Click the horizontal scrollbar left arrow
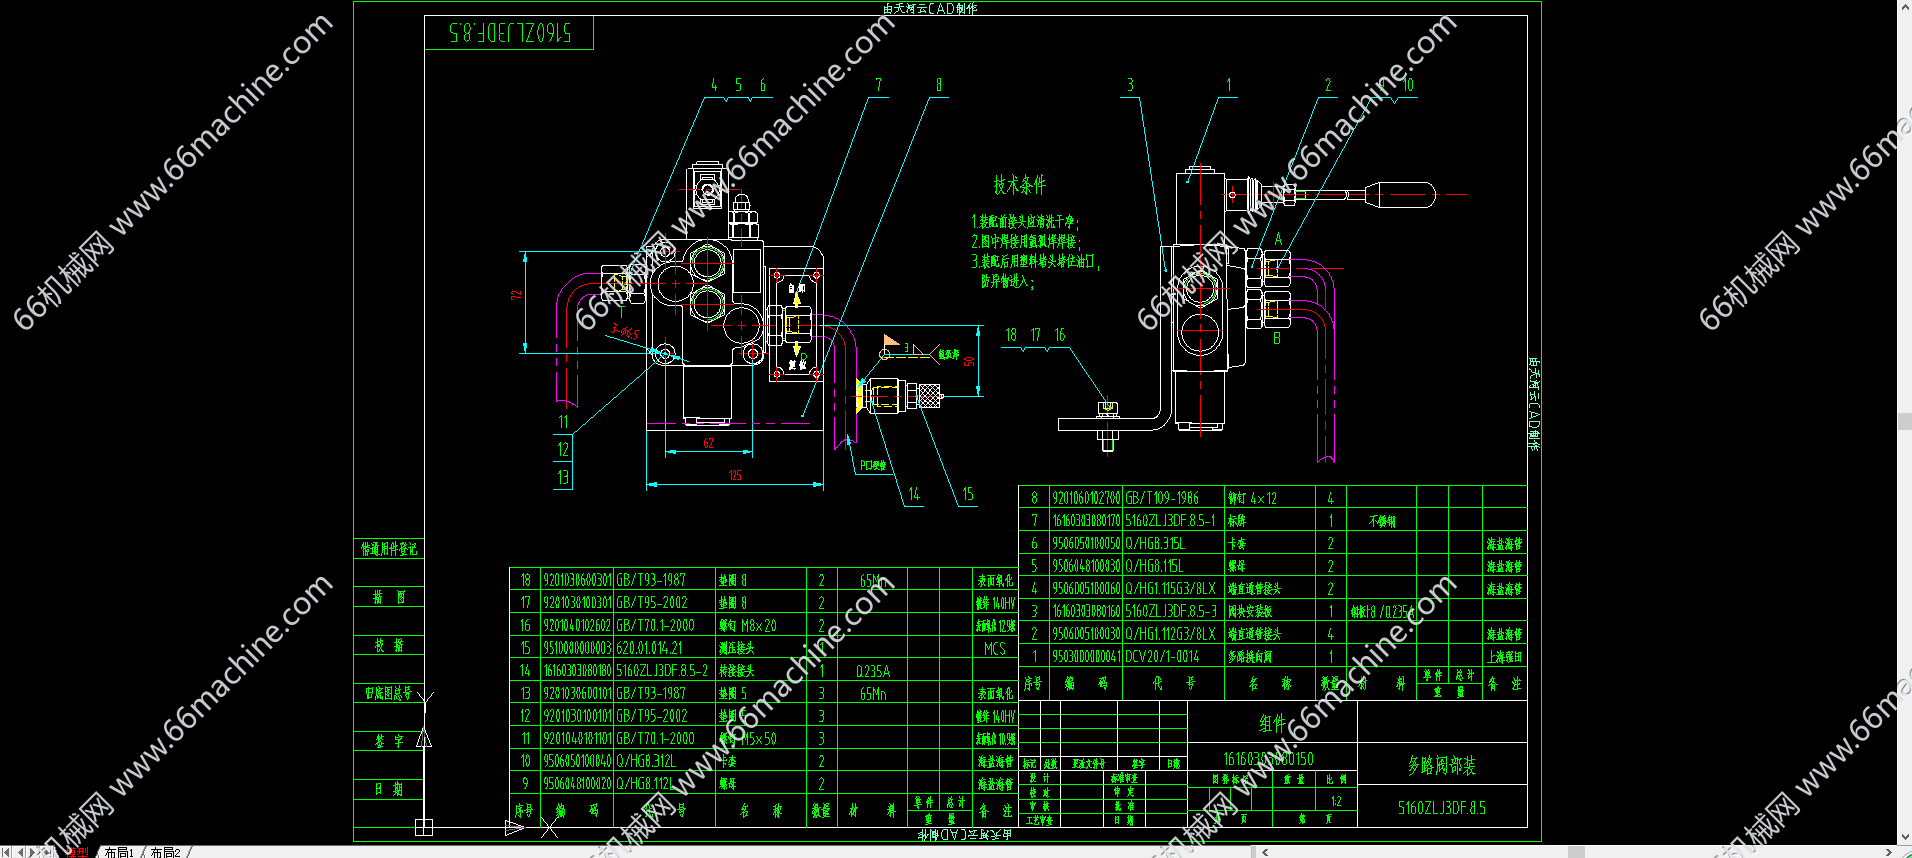This screenshot has width=1912, height=858. pyautogui.click(x=1265, y=852)
